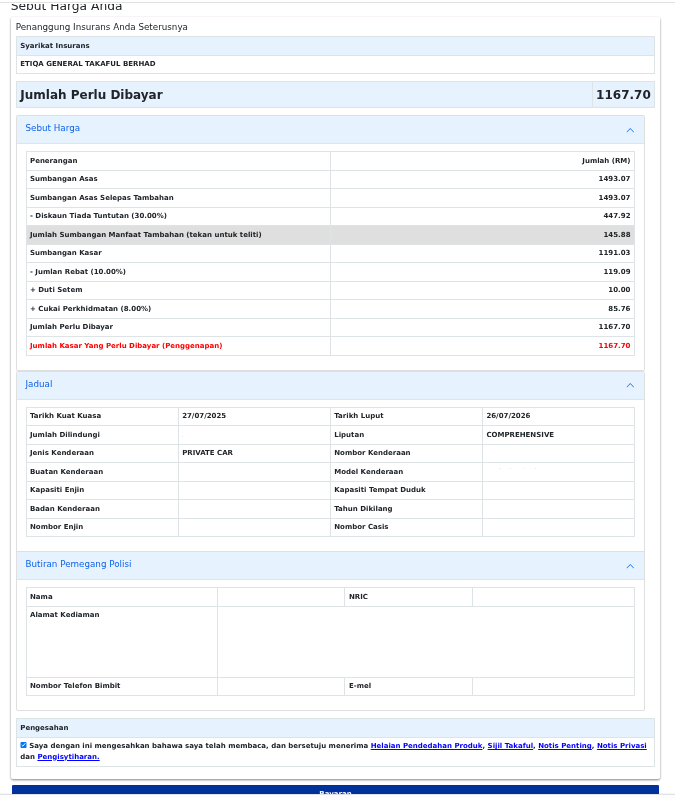Click the Bayaran payment button

tap(335, 791)
